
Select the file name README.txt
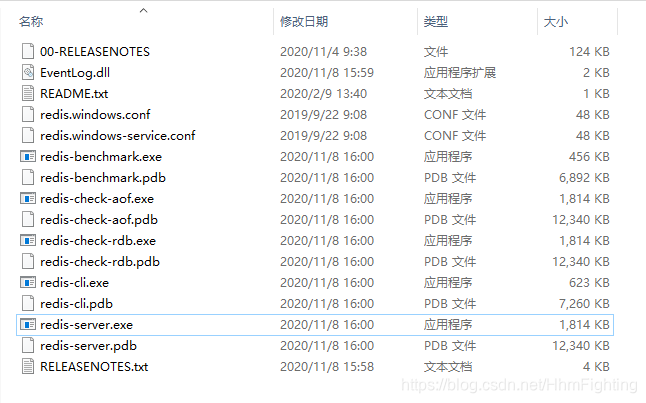pos(74,94)
